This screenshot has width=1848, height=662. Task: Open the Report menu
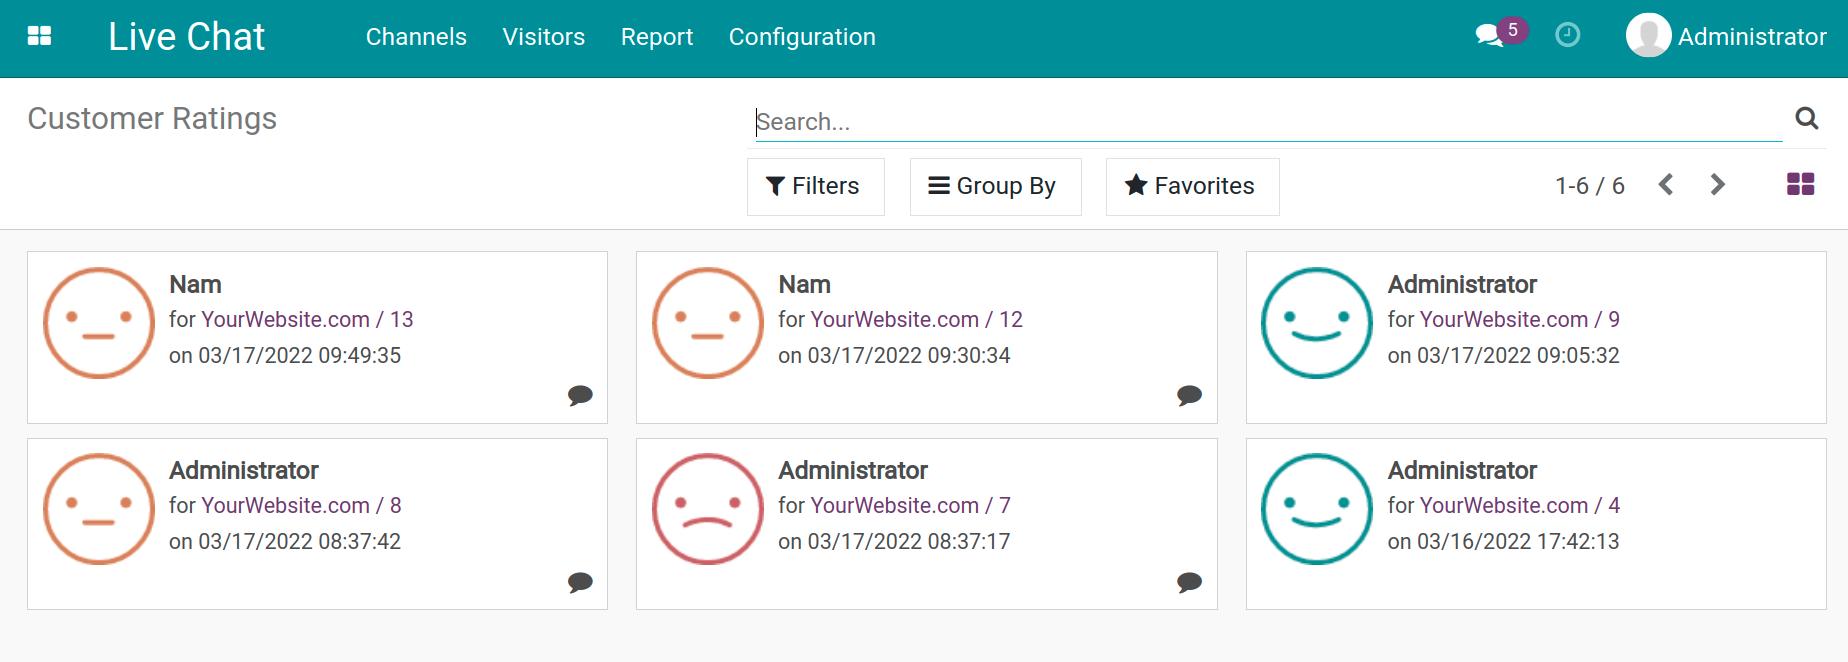point(656,37)
